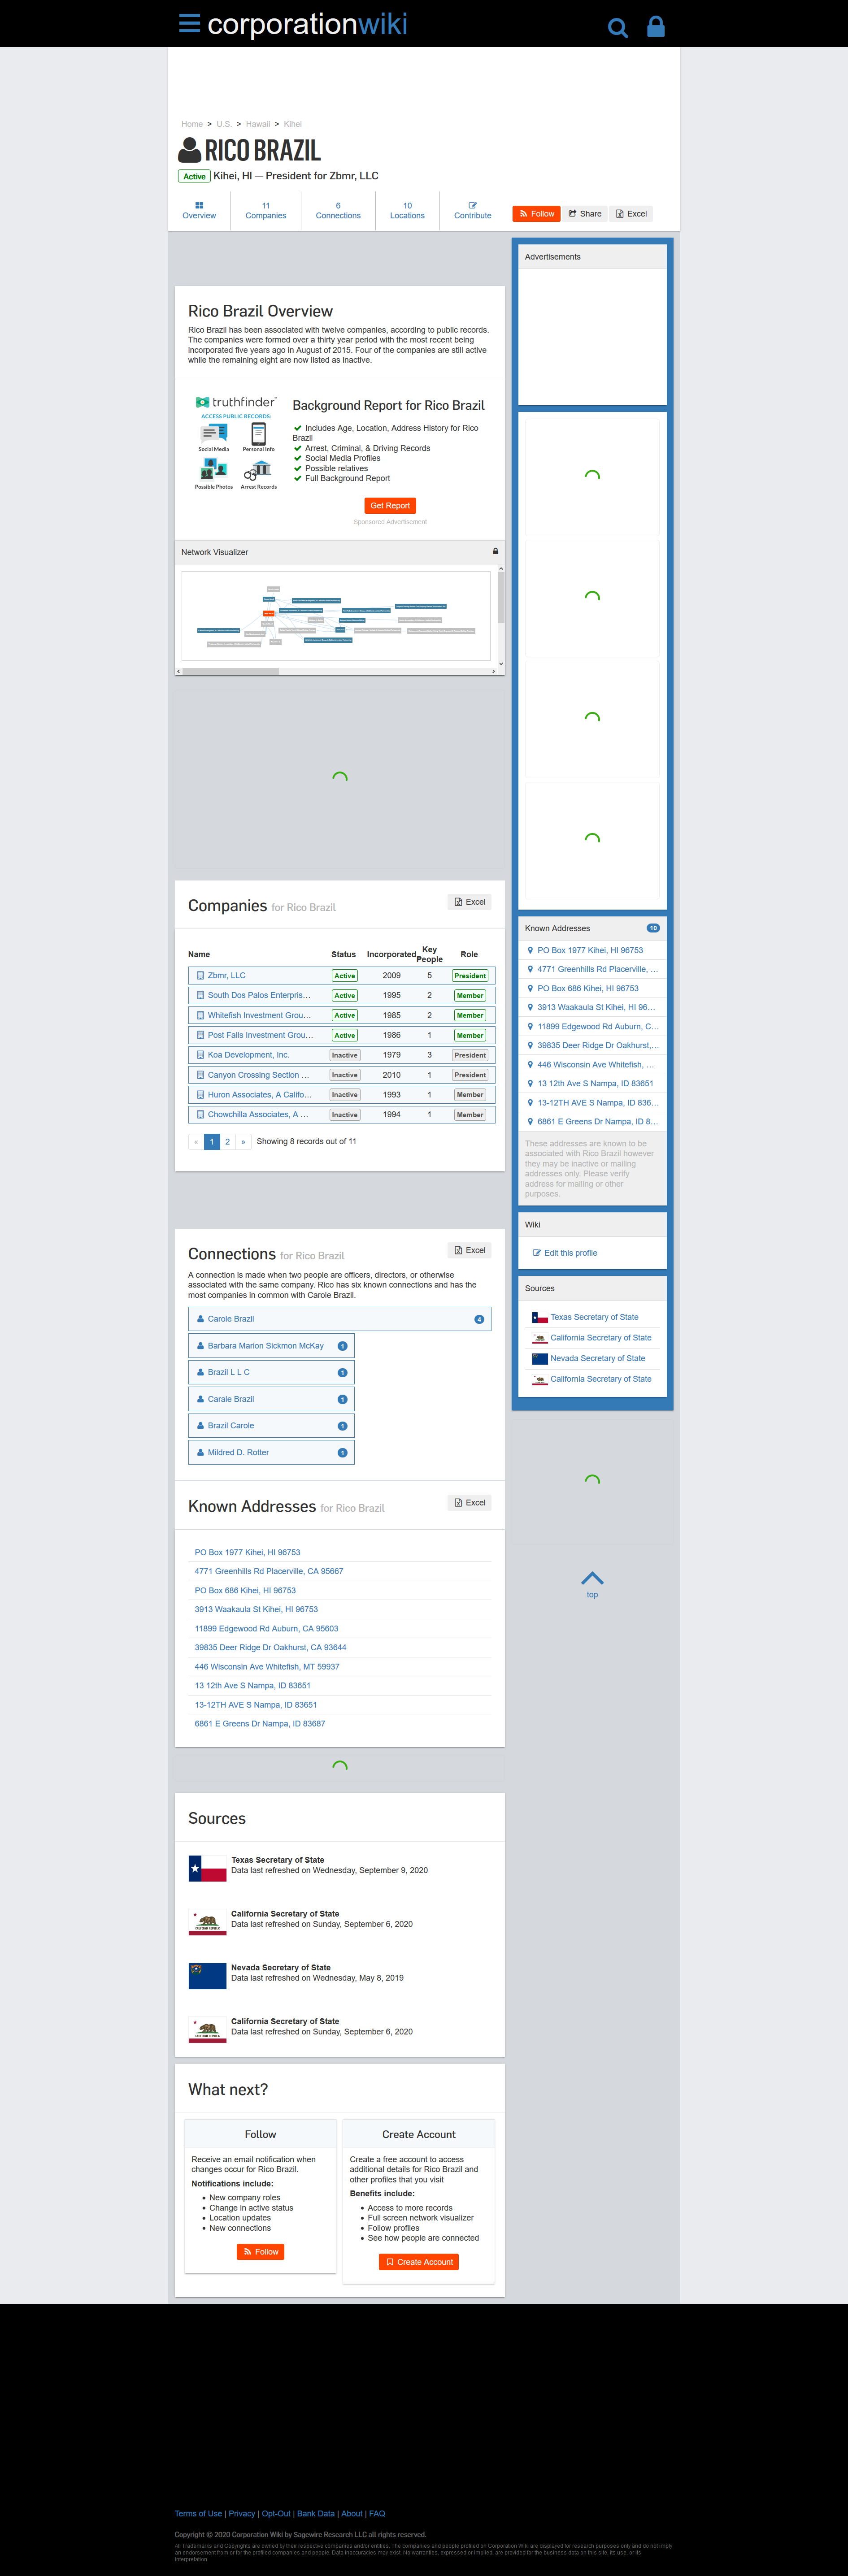Switch to the 6 Connections tab

[x=338, y=211]
